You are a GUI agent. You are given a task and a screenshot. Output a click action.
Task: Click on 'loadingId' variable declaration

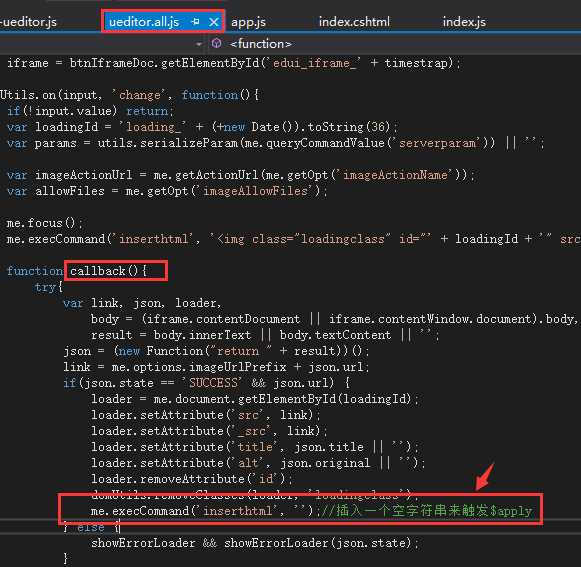(67, 127)
